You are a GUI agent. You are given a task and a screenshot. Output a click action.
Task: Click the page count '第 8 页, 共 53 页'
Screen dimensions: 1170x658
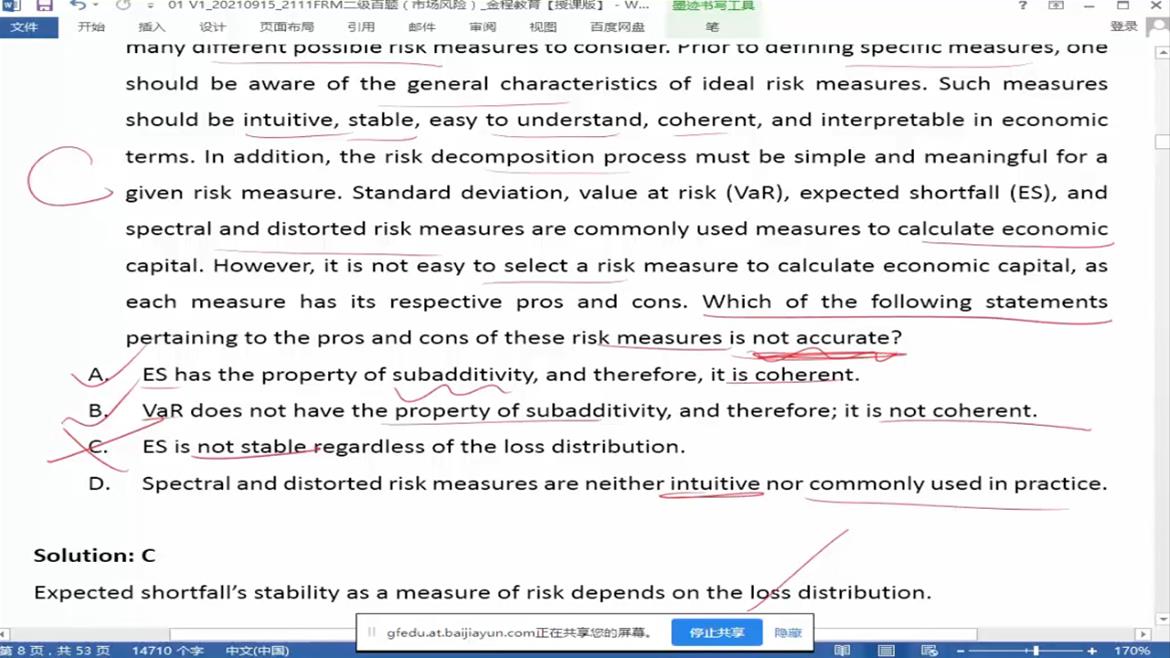(55, 651)
